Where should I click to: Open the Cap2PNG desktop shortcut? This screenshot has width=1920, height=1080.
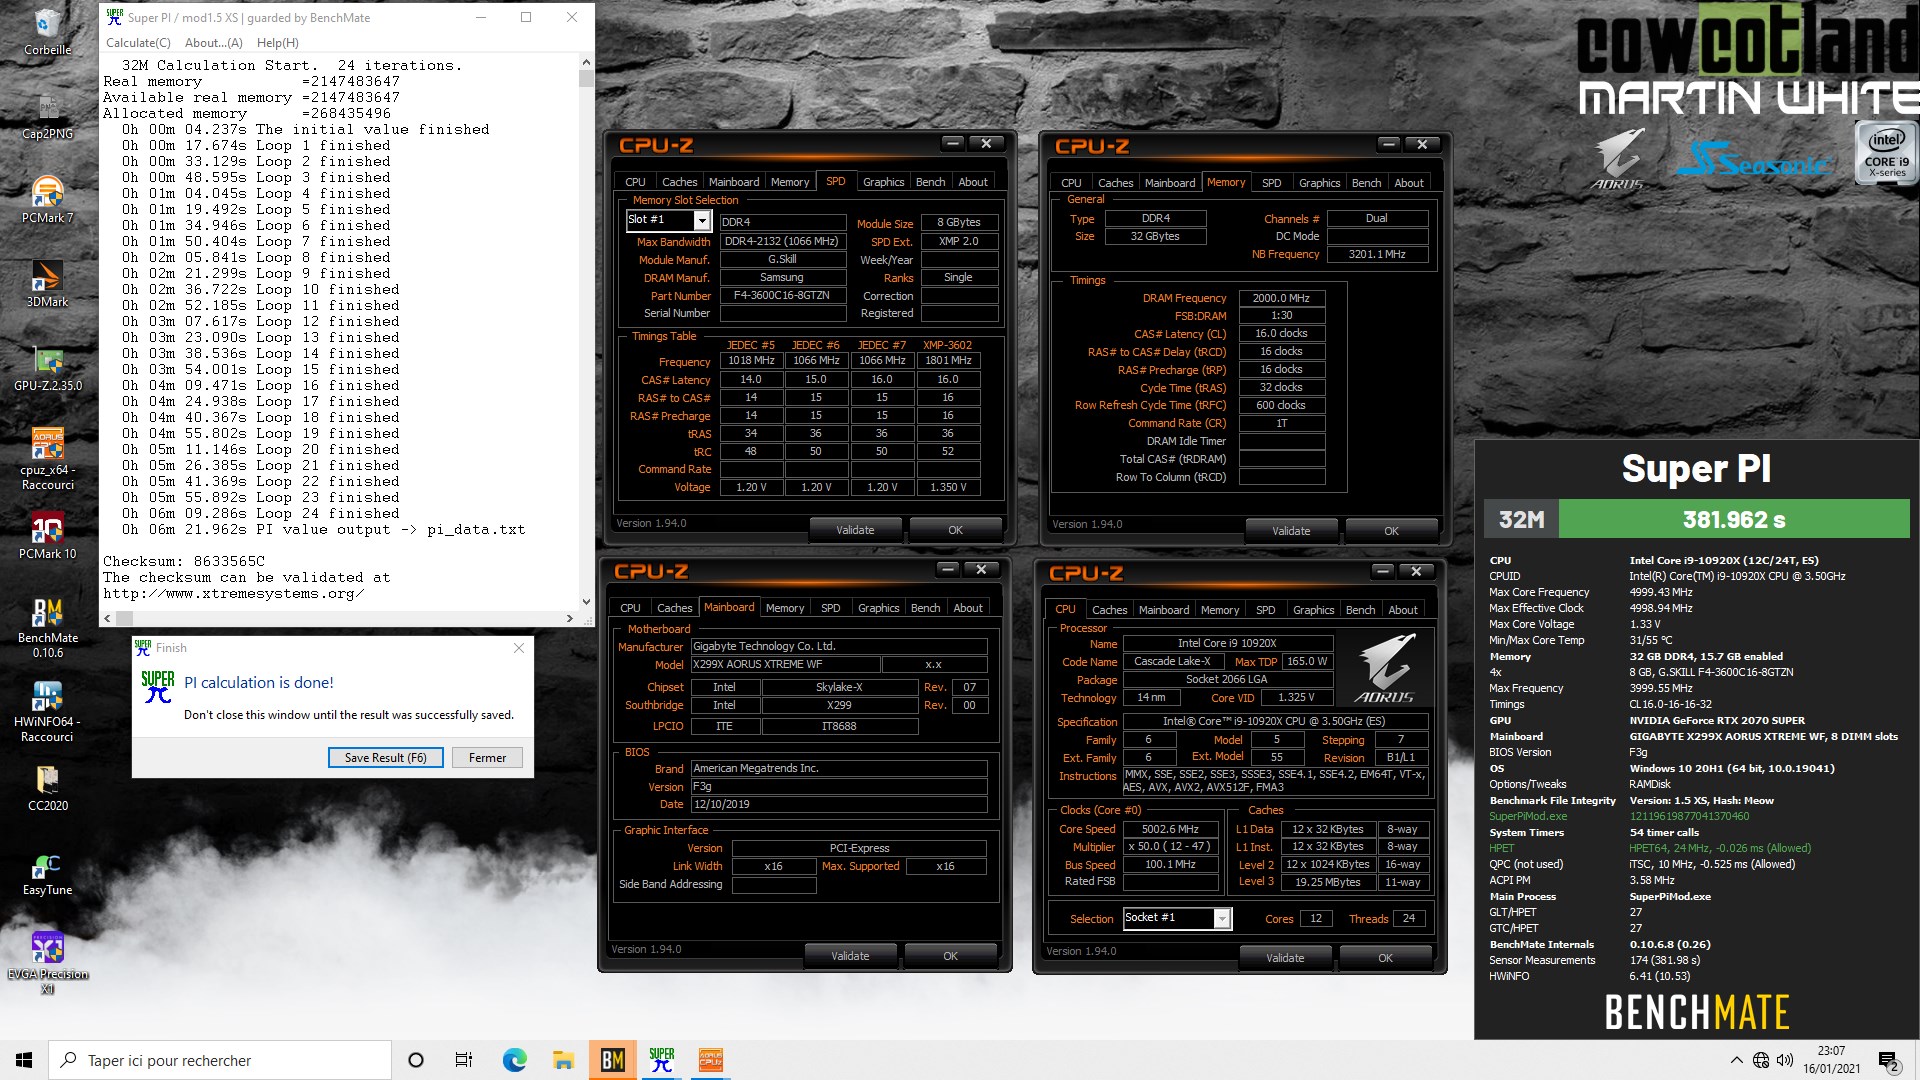tap(47, 115)
